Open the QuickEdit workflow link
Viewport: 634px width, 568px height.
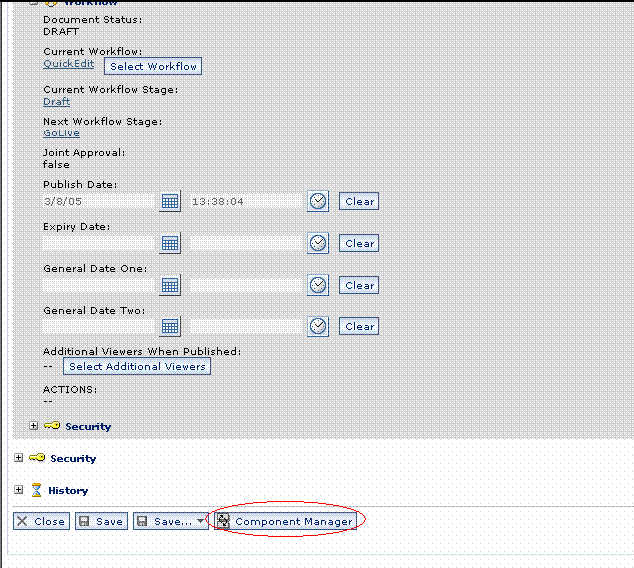(x=68, y=64)
